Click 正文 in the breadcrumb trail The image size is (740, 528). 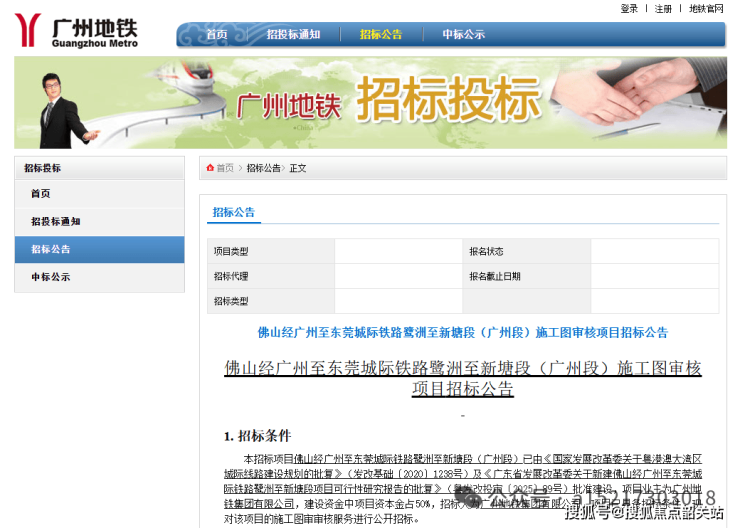(298, 168)
